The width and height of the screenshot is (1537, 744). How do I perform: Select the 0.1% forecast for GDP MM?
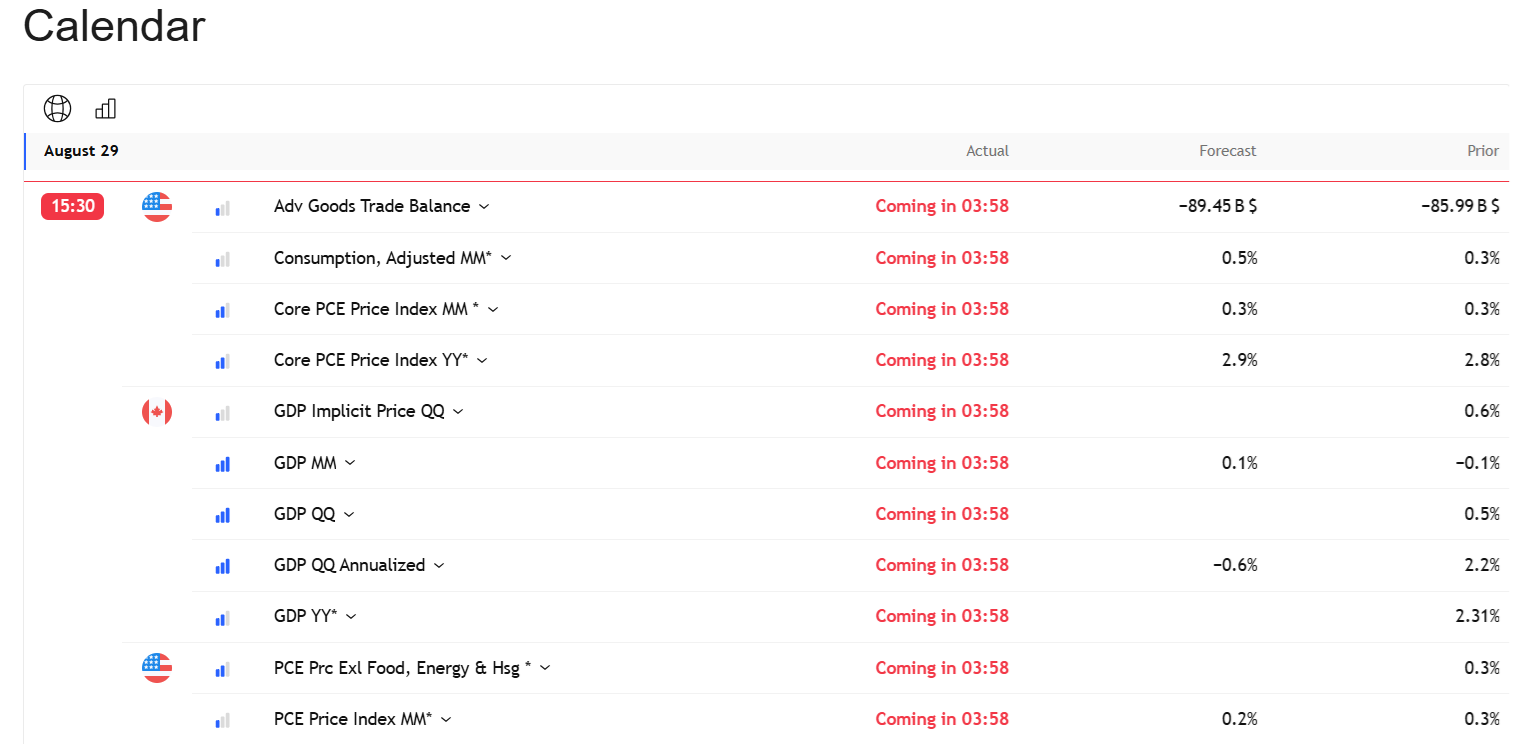point(1240,463)
